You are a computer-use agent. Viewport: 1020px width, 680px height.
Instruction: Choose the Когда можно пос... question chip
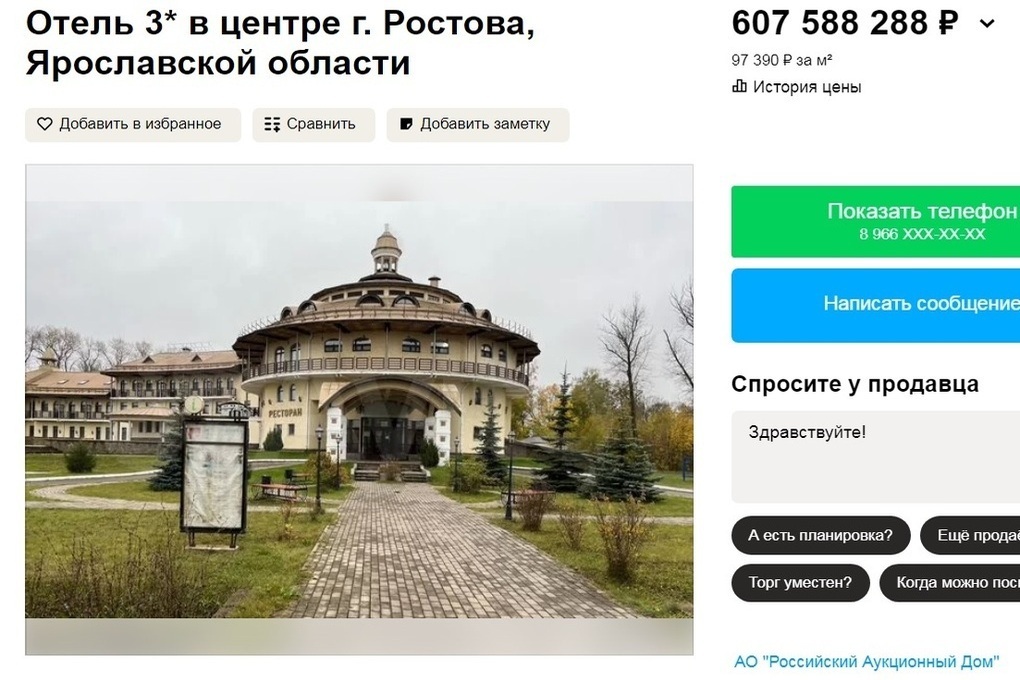(950, 582)
